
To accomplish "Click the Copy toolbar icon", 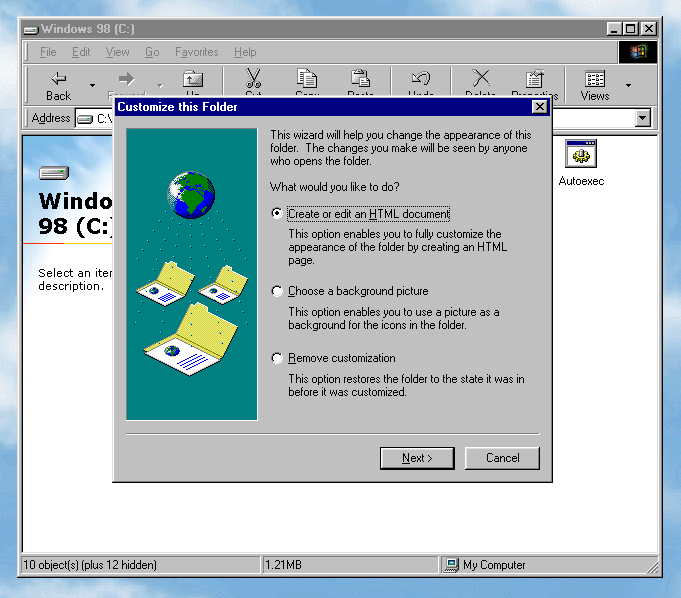I will pyautogui.click(x=307, y=78).
